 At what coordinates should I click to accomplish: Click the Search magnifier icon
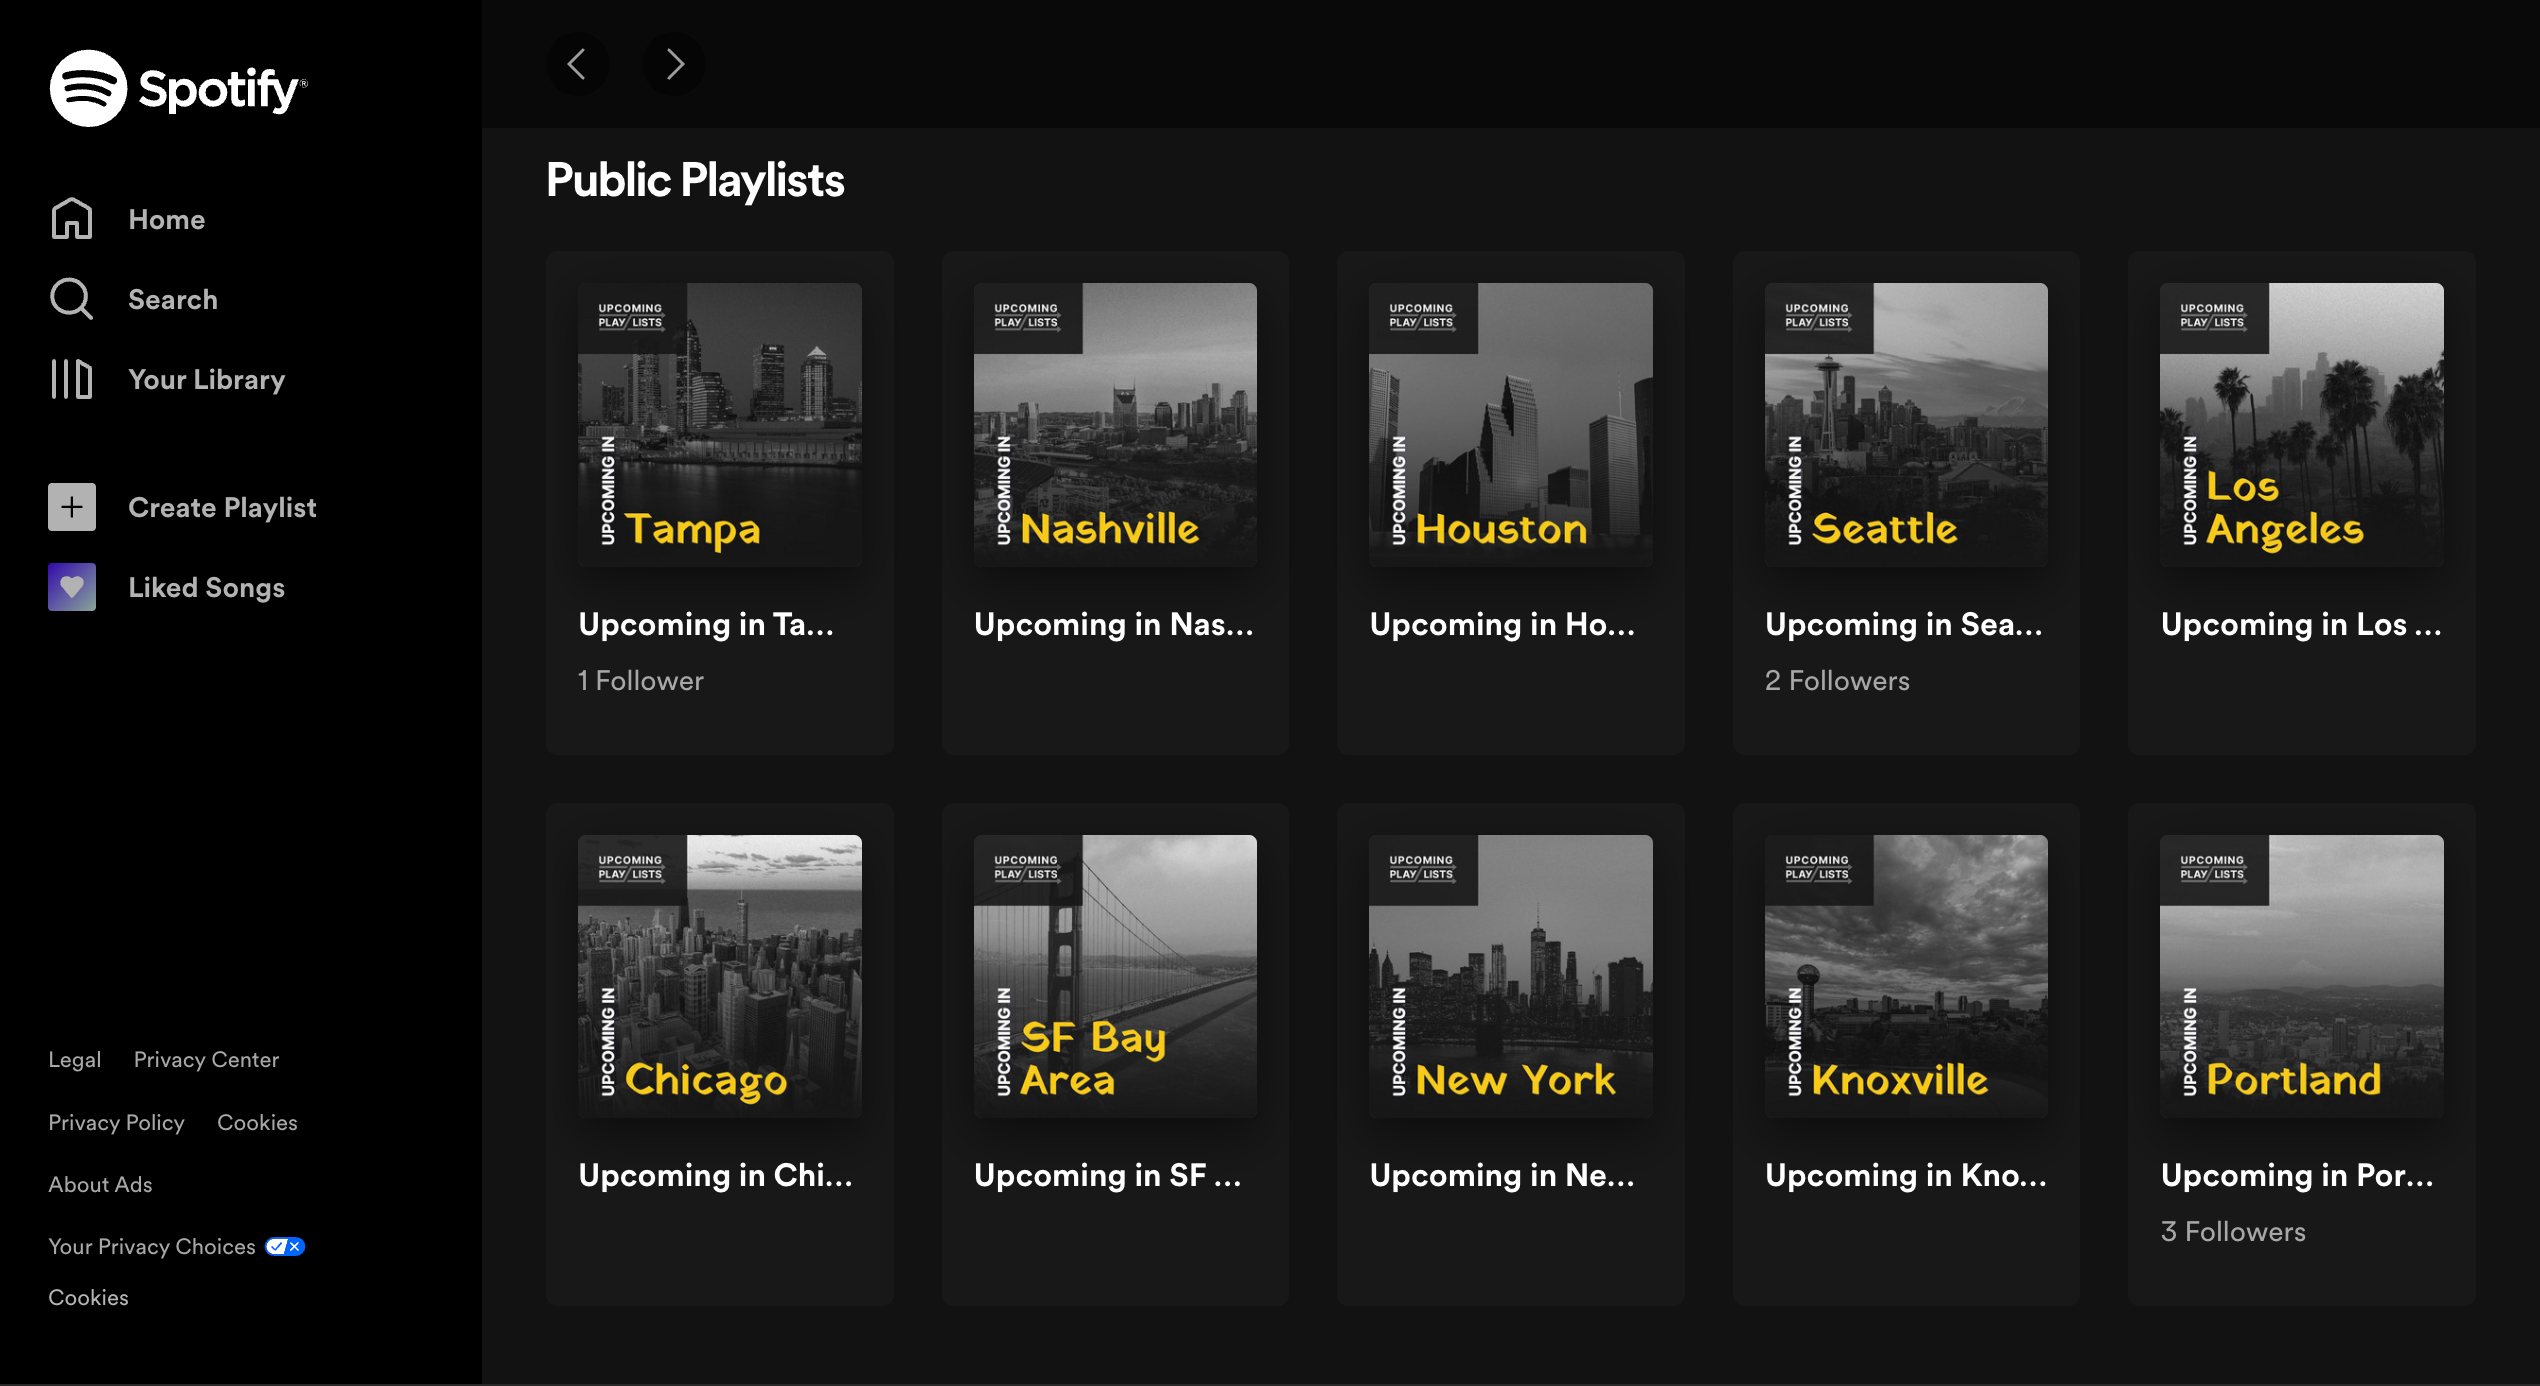pyautogui.click(x=72, y=299)
